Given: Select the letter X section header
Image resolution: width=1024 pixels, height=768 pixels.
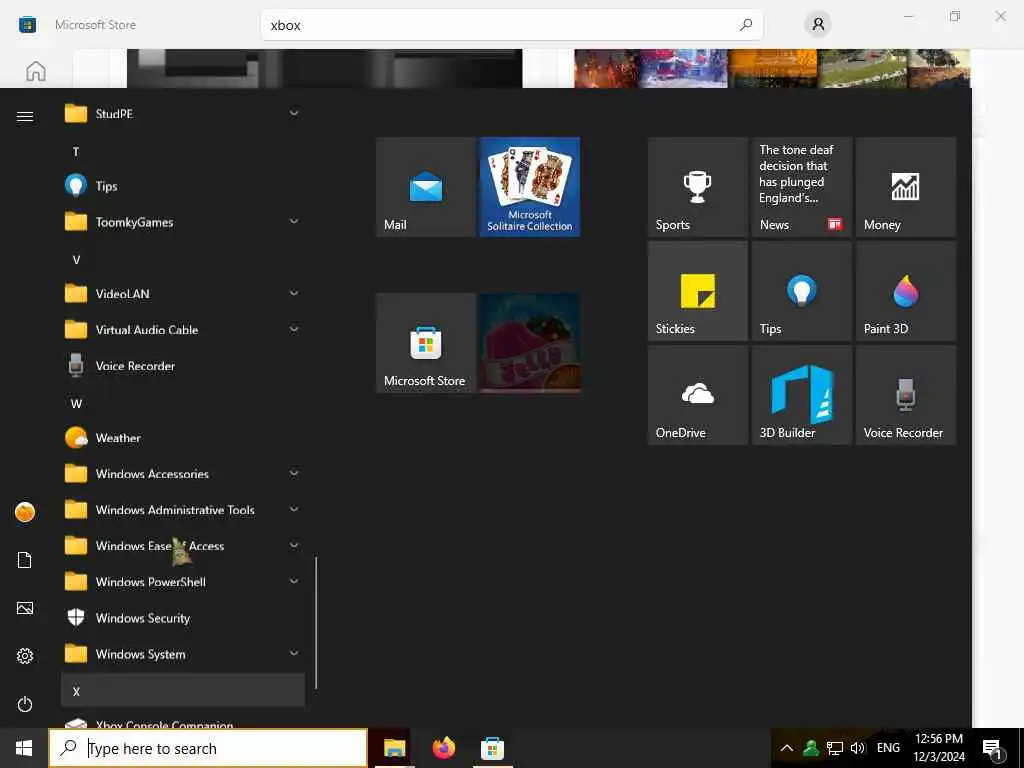Looking at the screenshot, I should [x=183, y=691].
